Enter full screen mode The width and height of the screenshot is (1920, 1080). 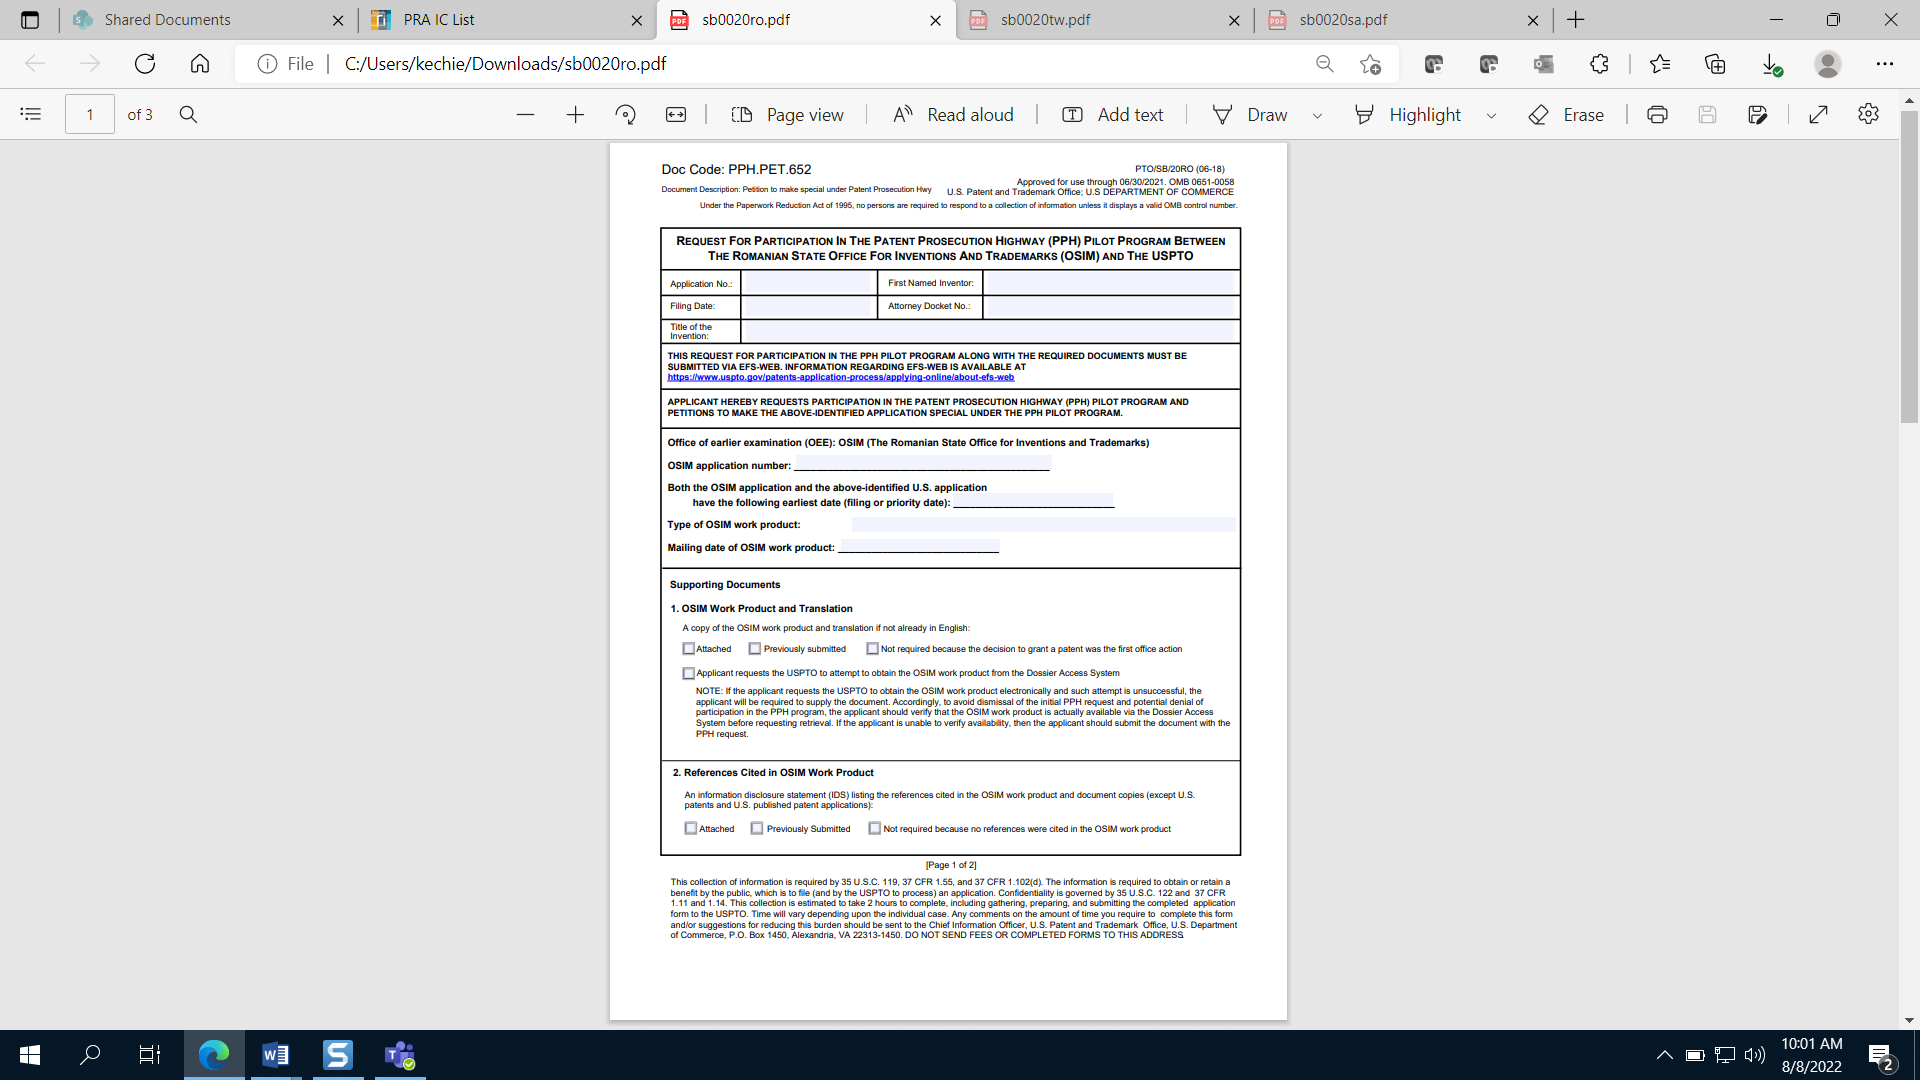click(x=1818, y=115)
